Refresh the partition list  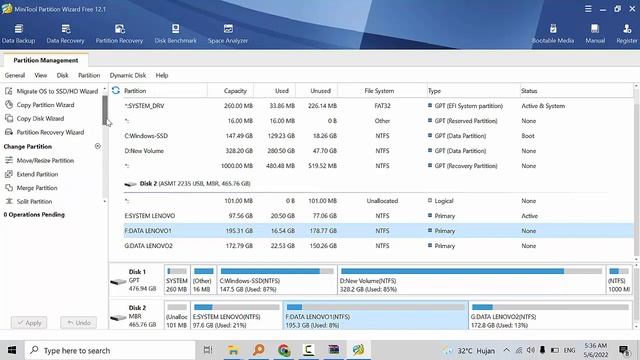(x=116, y=90)
